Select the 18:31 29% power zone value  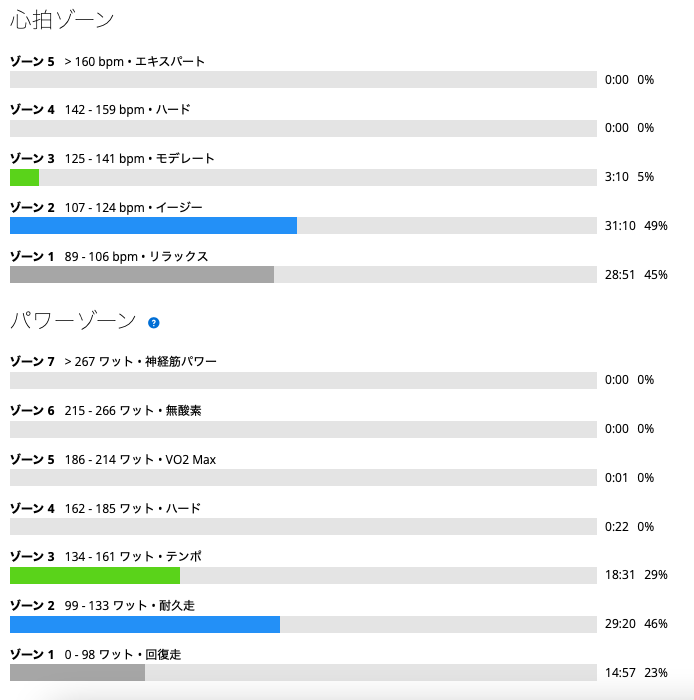tap(636, 575)
